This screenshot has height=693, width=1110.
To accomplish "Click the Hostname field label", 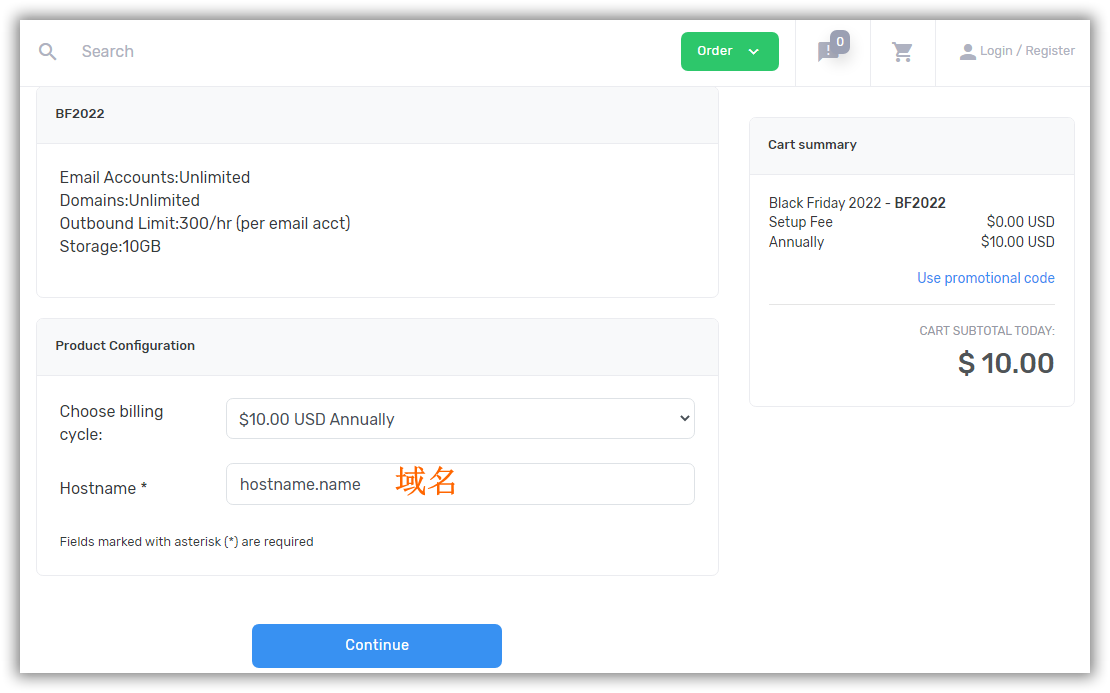I will point(103,488).
